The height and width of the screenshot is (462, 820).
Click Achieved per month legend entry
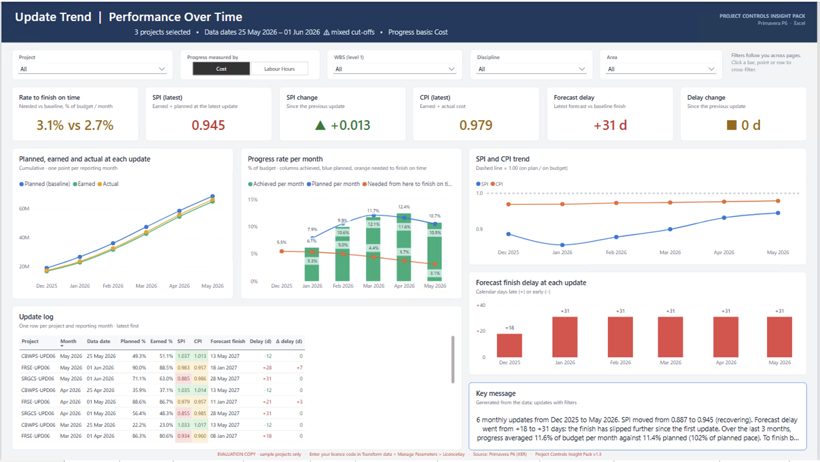(x=276, y=184)
